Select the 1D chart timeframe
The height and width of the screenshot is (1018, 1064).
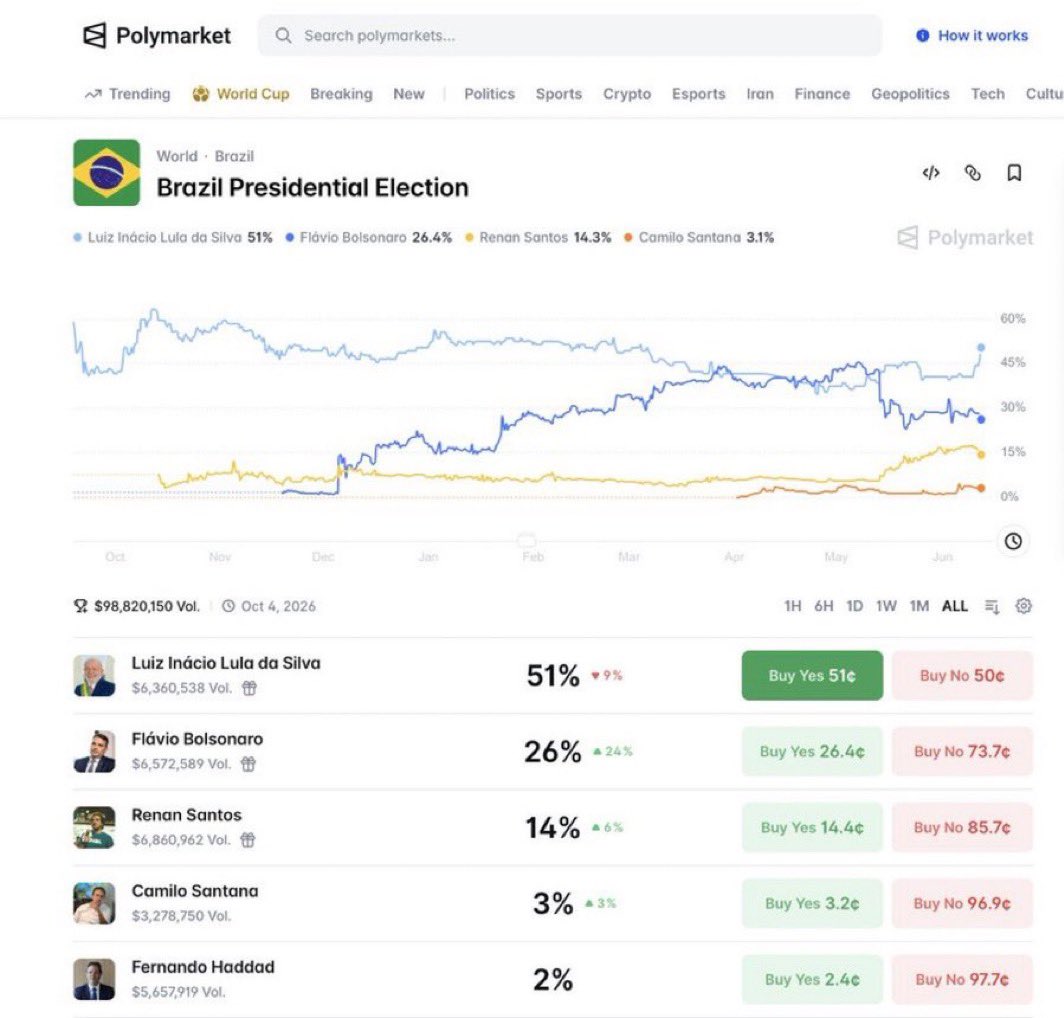tap(854, 606)
